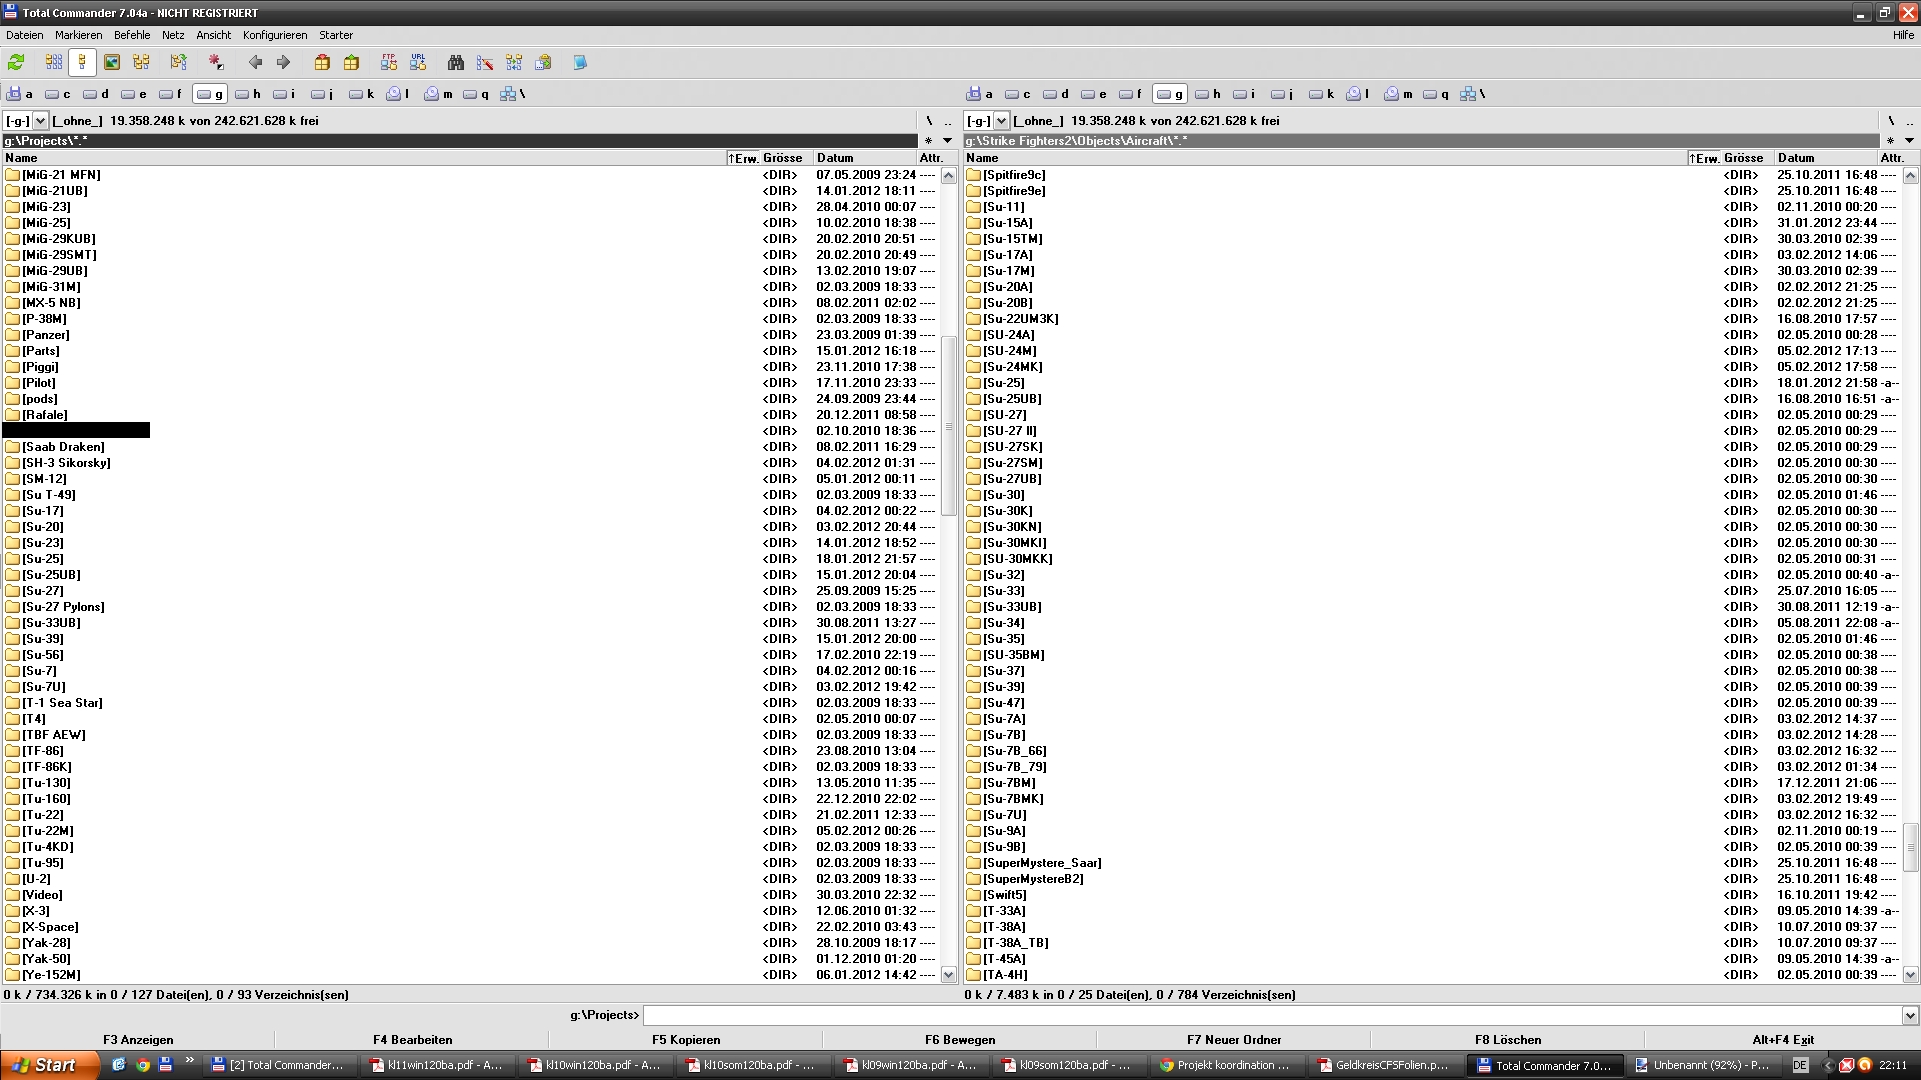
Task: Open the Markieren menu
Action: click(79, 35)
